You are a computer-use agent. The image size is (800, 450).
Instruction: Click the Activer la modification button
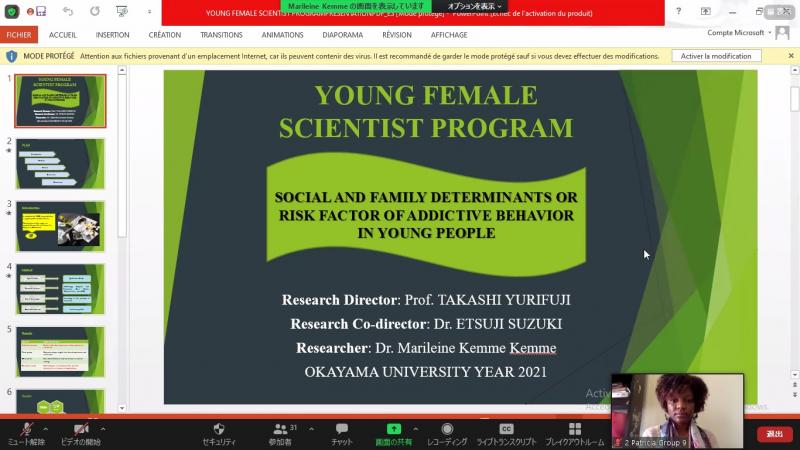tap(716, 56)
